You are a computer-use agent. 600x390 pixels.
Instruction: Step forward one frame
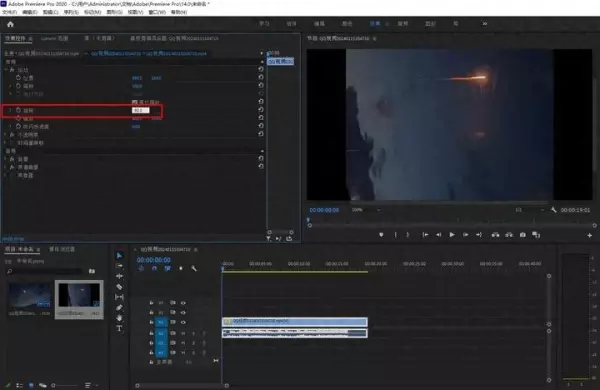tap(465, 235)
